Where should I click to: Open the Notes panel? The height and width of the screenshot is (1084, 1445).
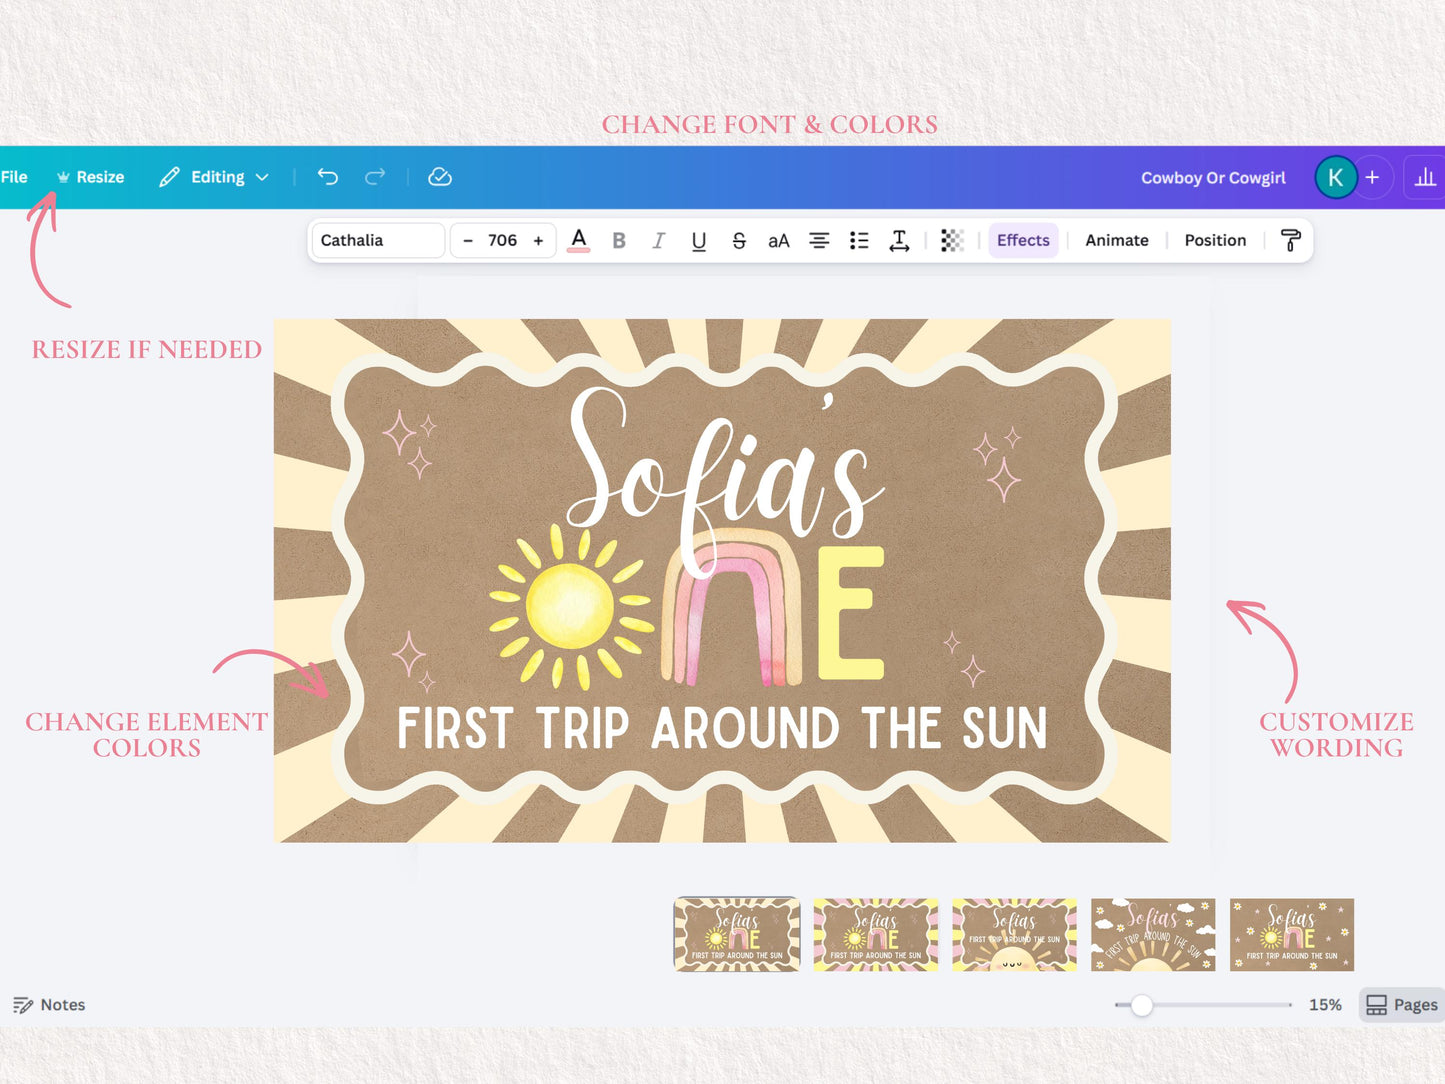coord(49,1005)
